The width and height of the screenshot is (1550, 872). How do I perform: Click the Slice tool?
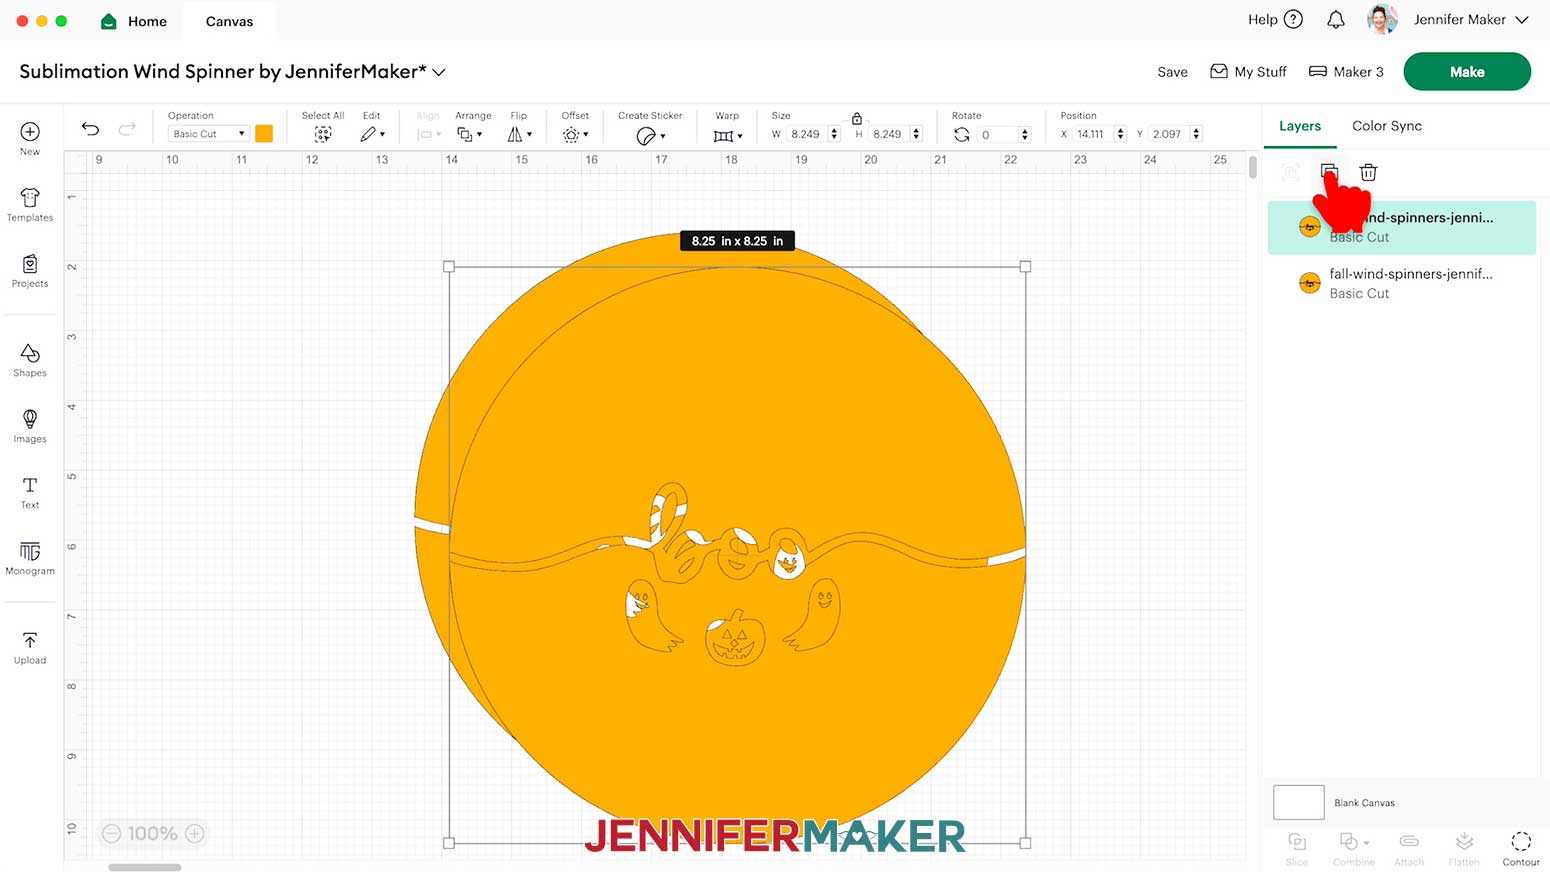(1297, 848)
